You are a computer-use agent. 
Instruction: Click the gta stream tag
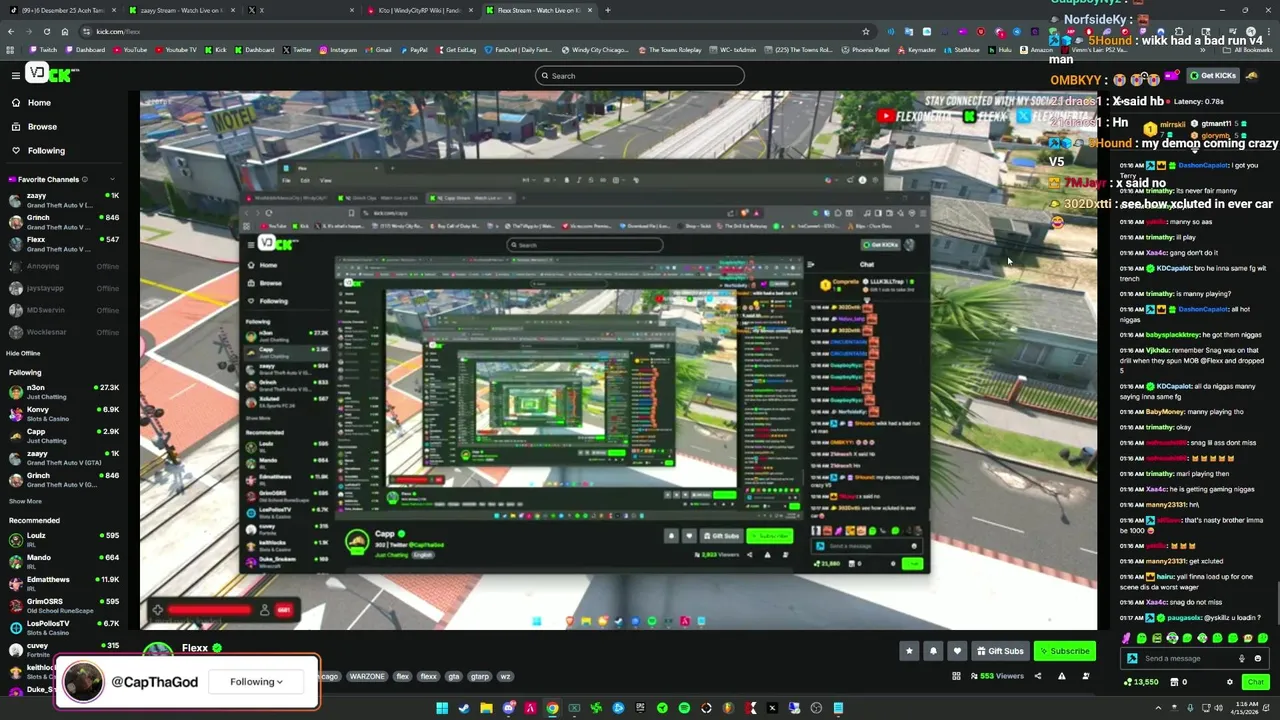point(454,677)
